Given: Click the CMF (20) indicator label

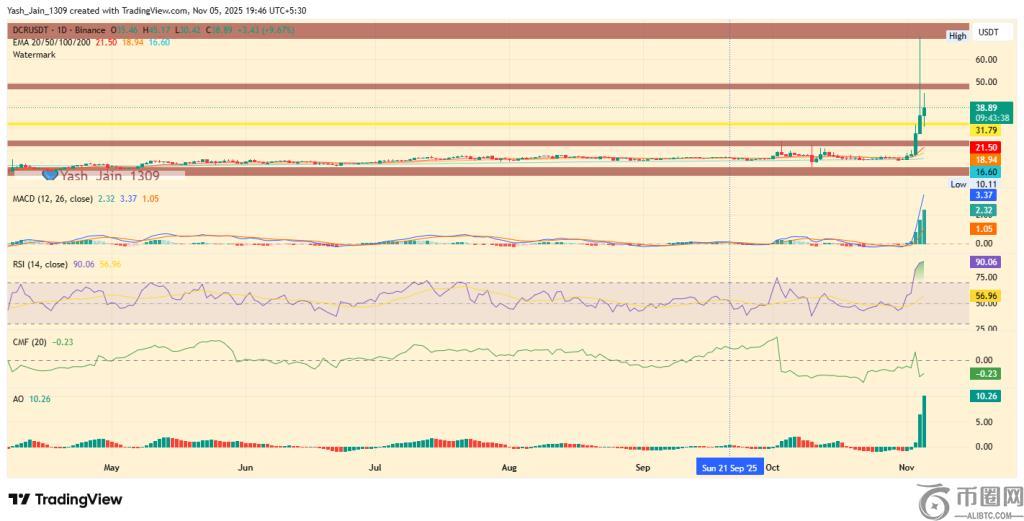Looking at the screenshot, I should coord(28,341).
